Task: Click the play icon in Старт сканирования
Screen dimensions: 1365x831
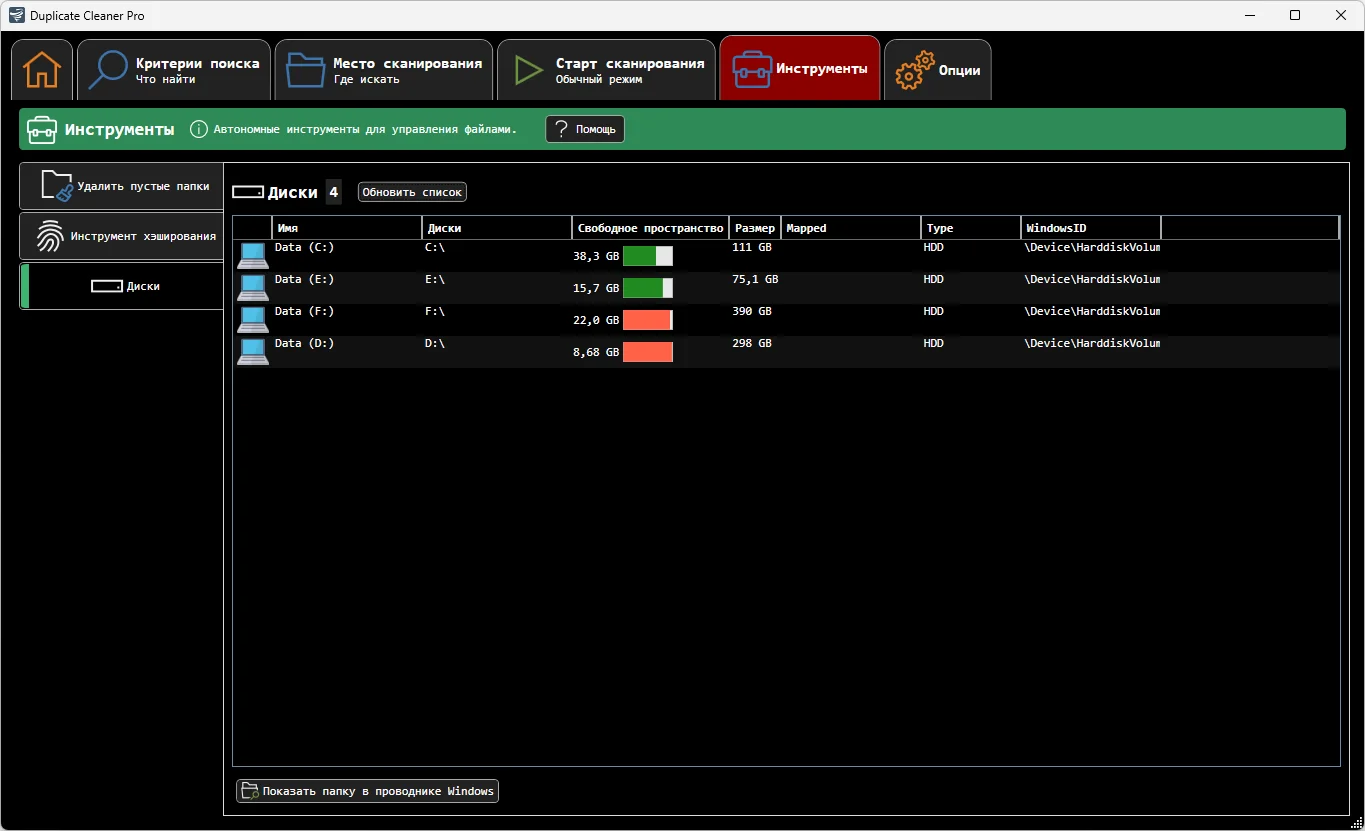Action: coord(527,70)
